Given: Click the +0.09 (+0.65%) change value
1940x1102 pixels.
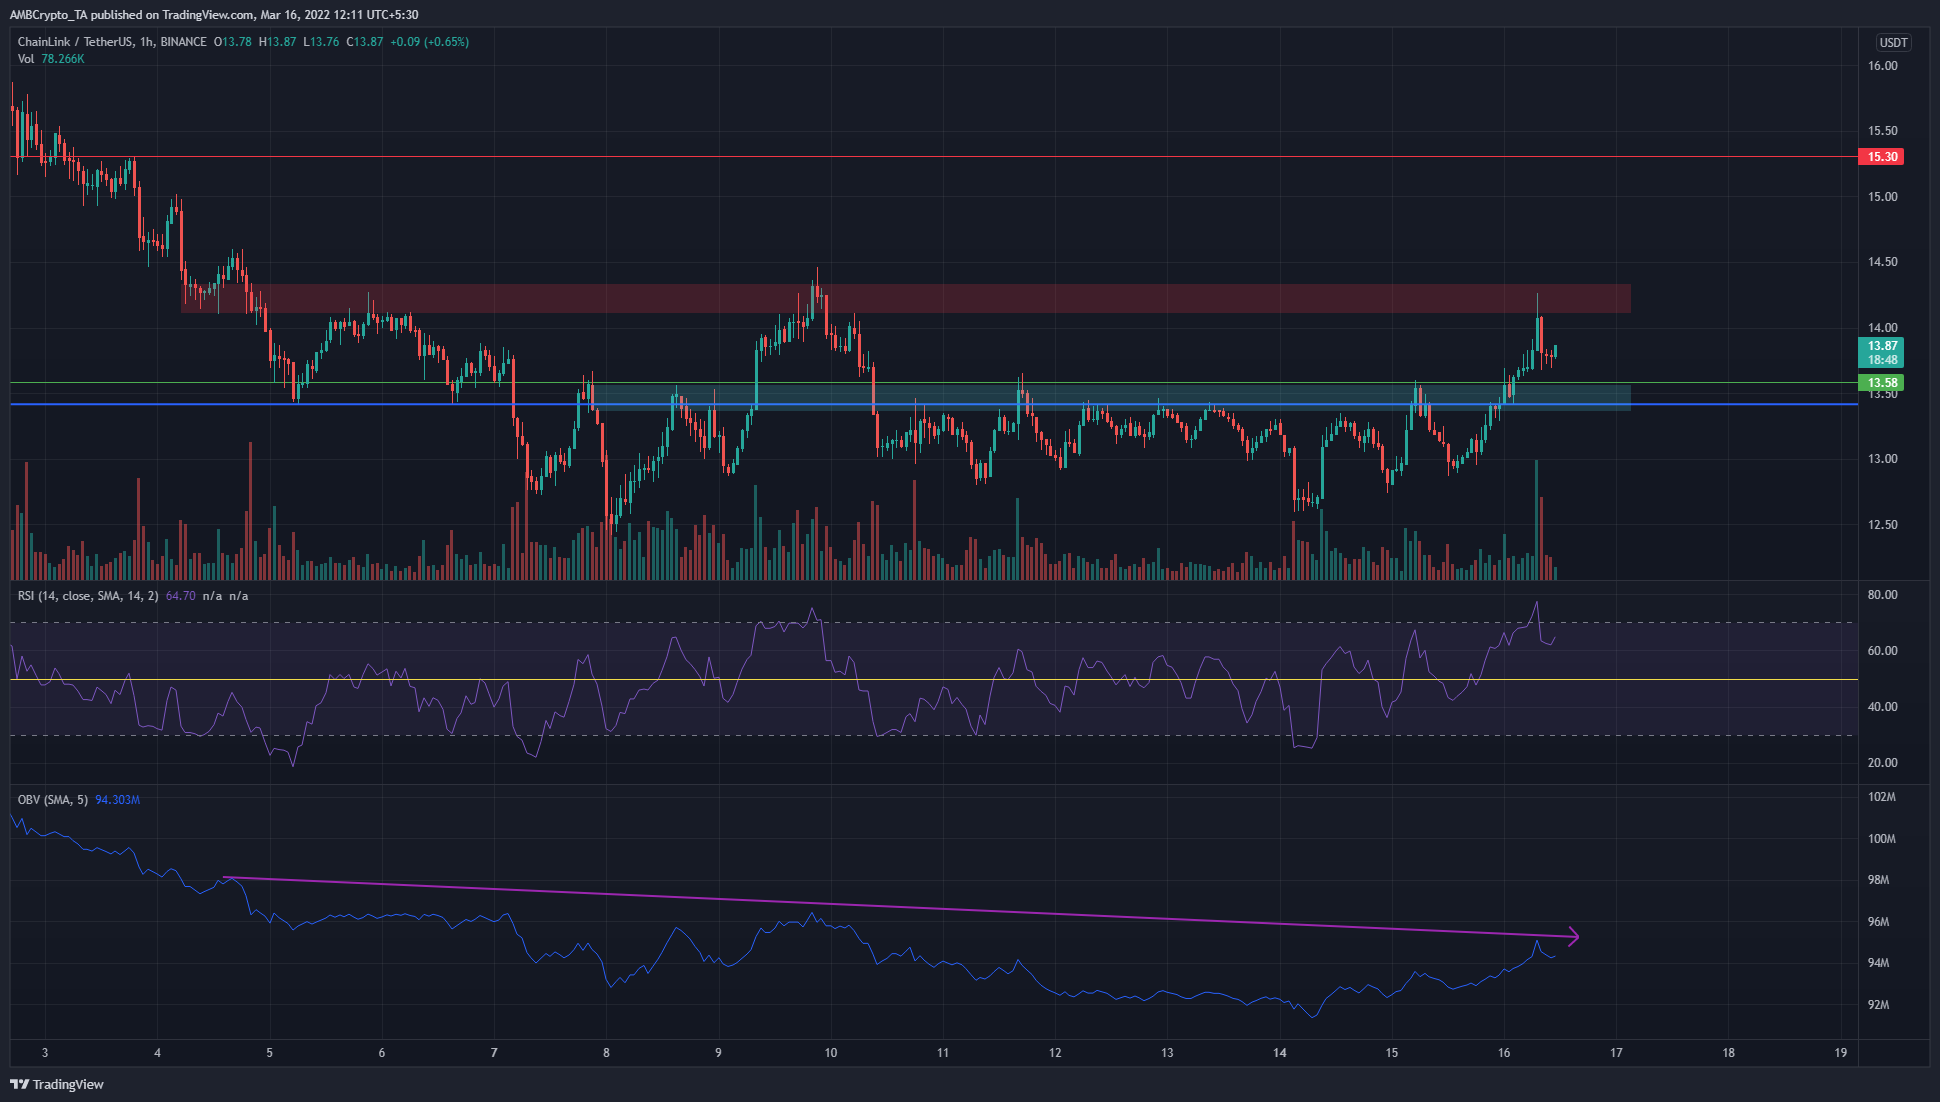Looking at the screenshot, I should [429, 42].
